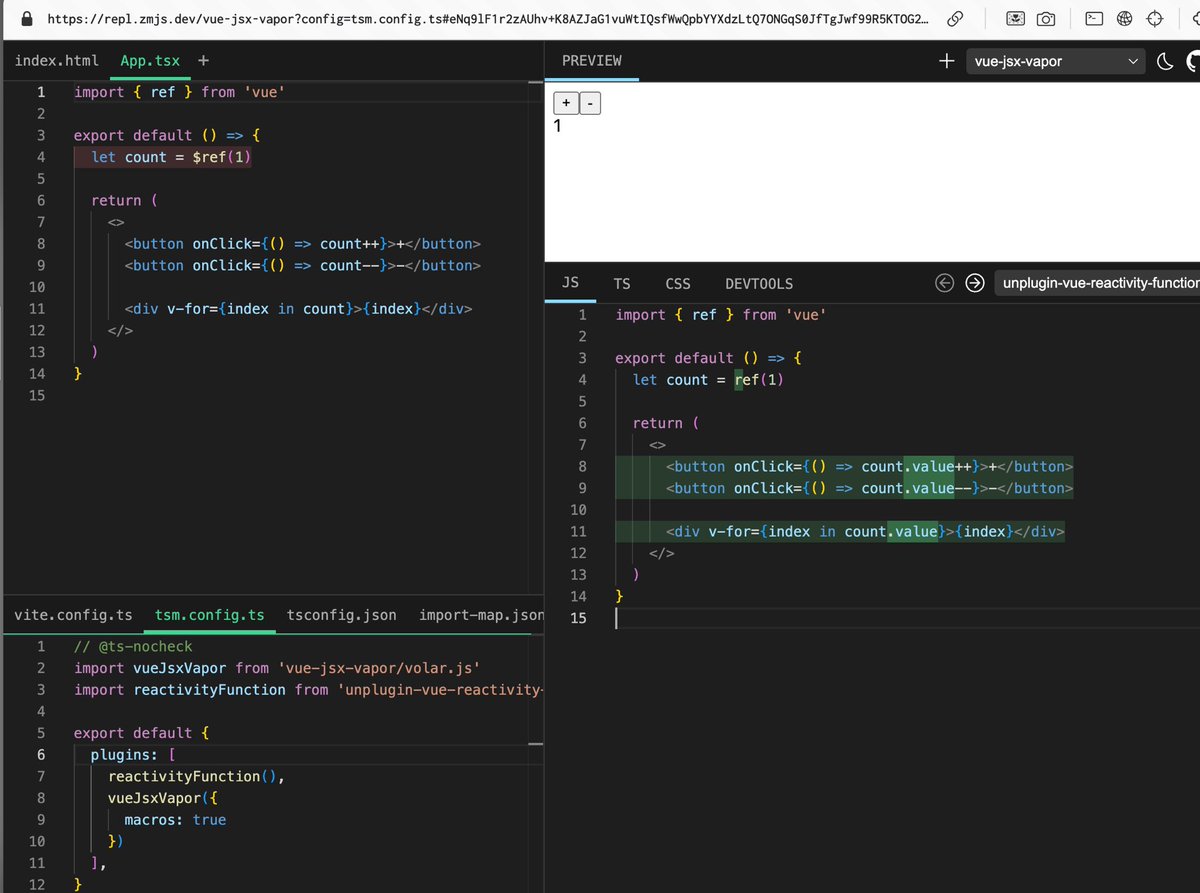Click the lock icon in address bar
This screenshot has height=893, width=1200.
point(26,18)
